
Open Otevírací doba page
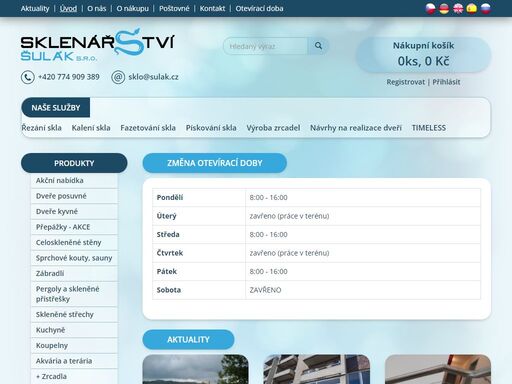point(259,9)
